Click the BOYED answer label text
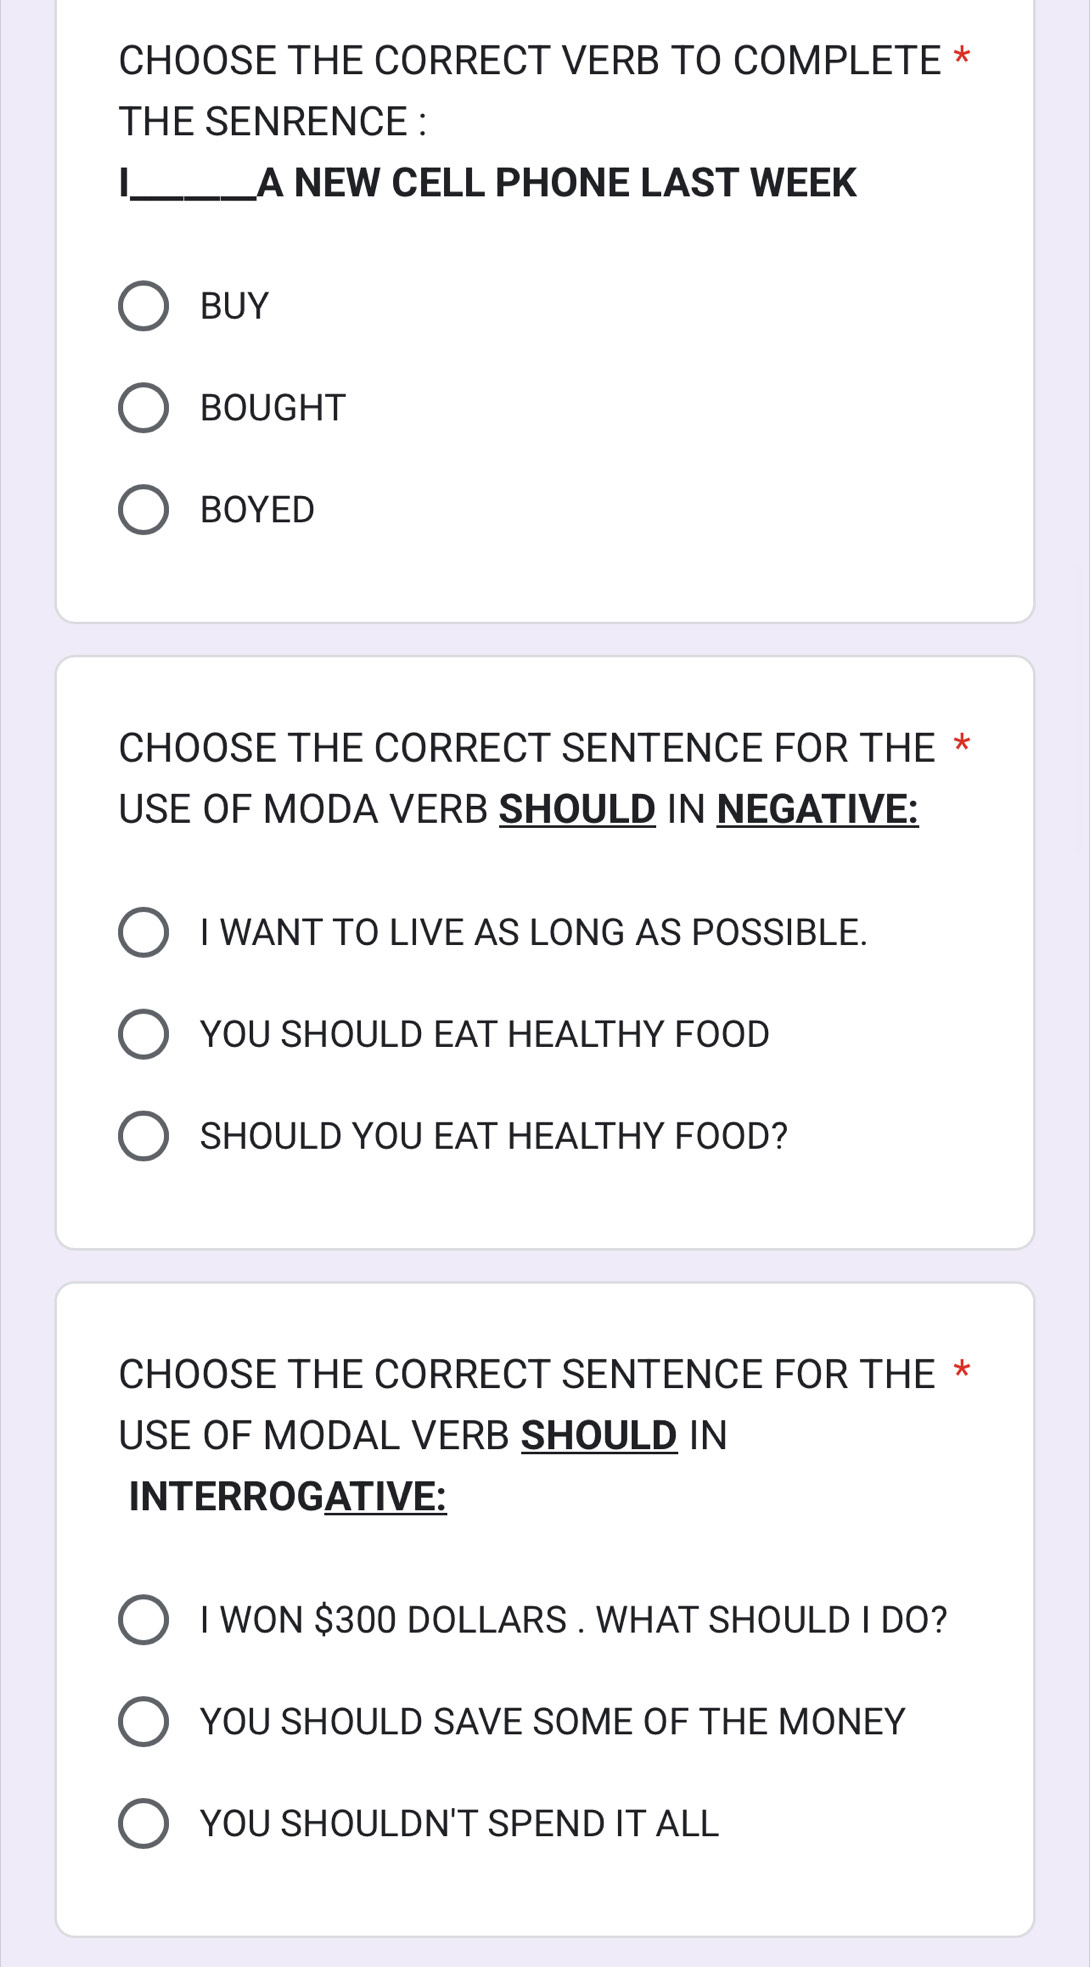Image resolution: width=1090 pixels, height=1967 pixels. coord(257,510)
